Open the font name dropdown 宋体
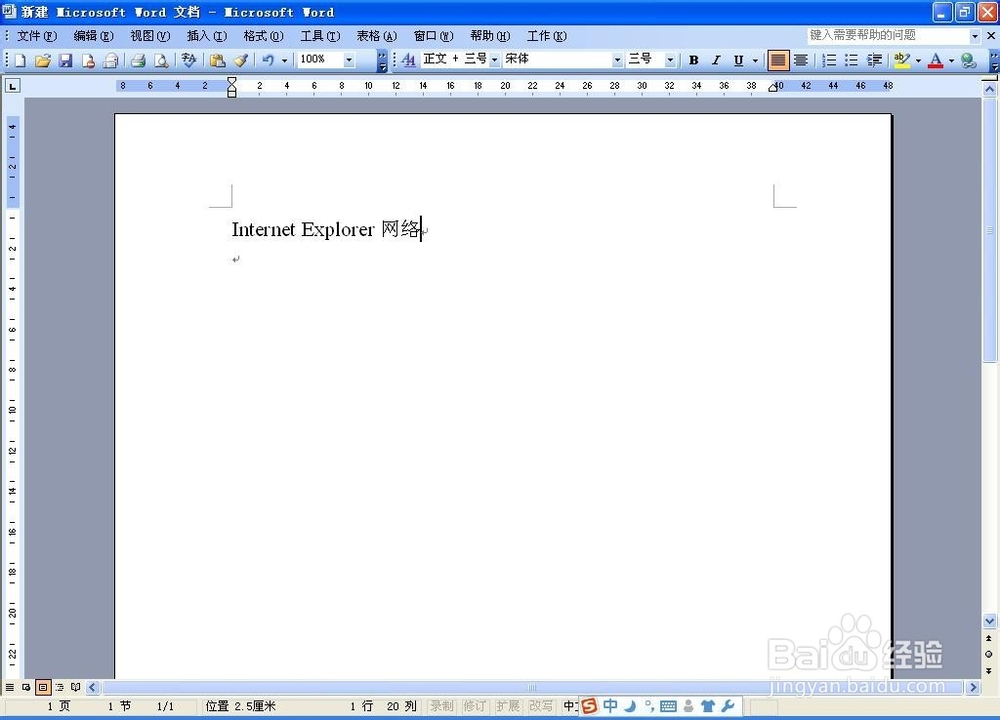This screenshot has width=1000, height=720. coord(617,61)
